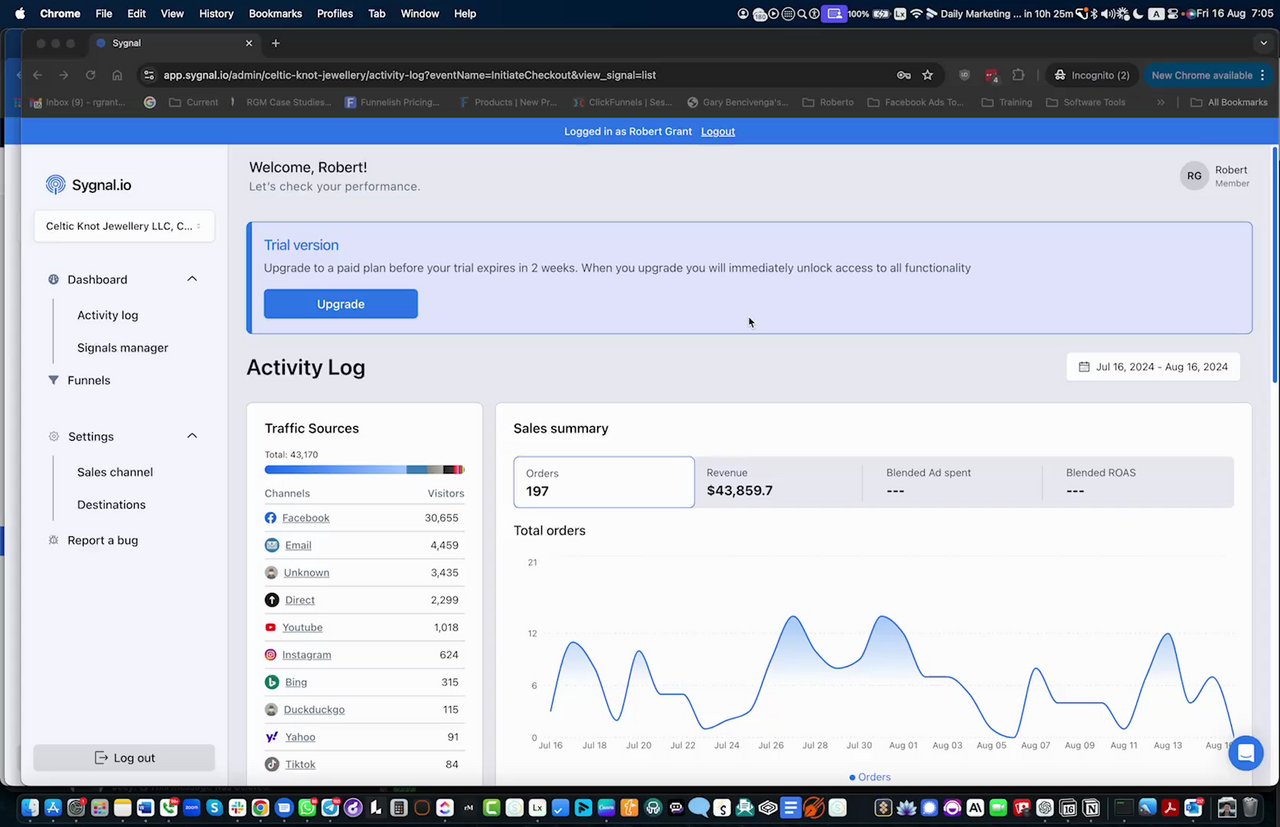Image resolution: width=1280 pixels, height=827 pixels.
Task: Open the Duckduckgo channel link
Action: tap(314, 709)
